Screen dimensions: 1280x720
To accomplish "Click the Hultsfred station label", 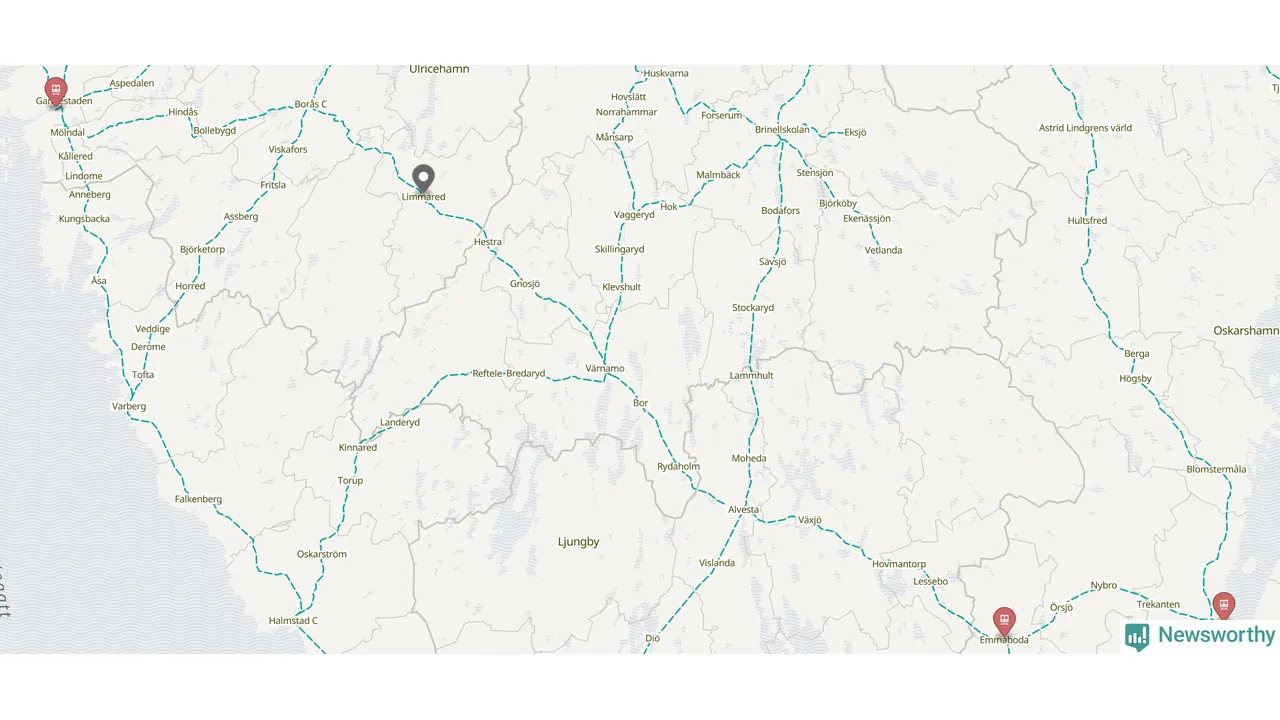I will click(1087, 221).
